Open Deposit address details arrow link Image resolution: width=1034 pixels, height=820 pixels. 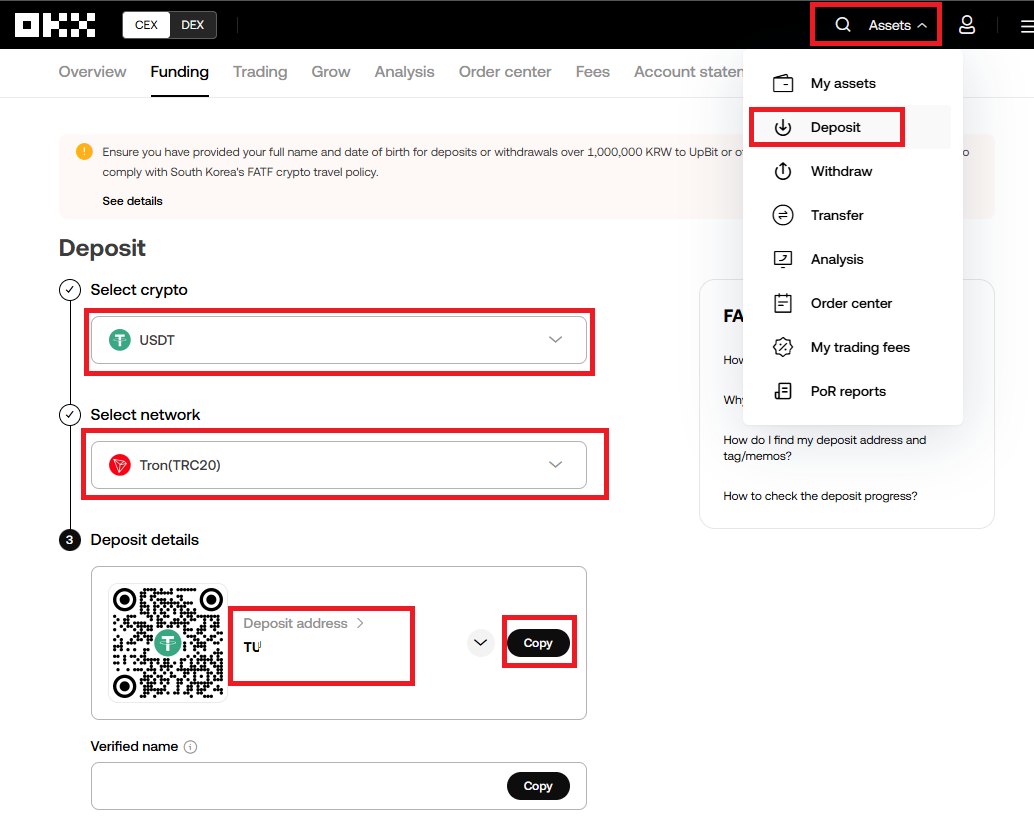click(x=303, y=623)
